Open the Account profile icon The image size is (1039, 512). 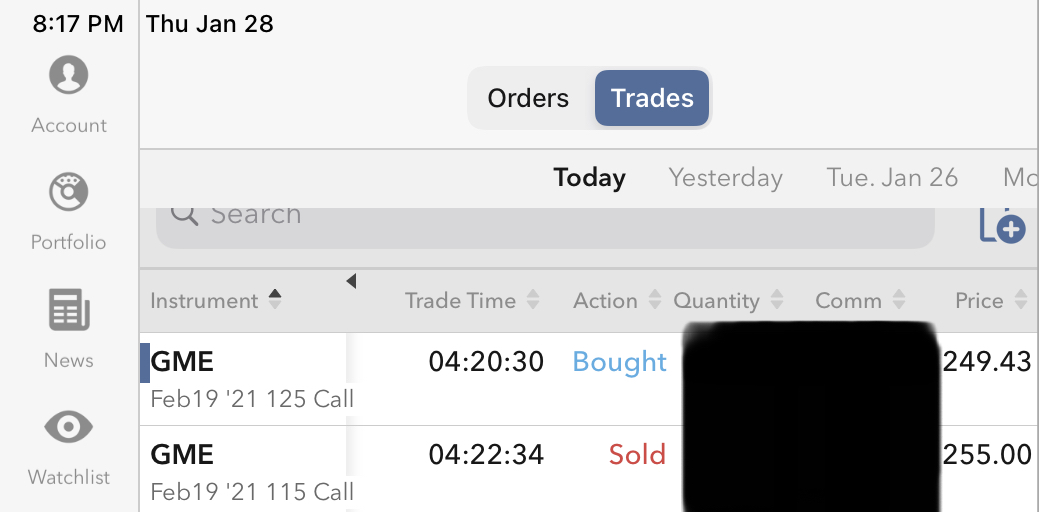point(68,76)
